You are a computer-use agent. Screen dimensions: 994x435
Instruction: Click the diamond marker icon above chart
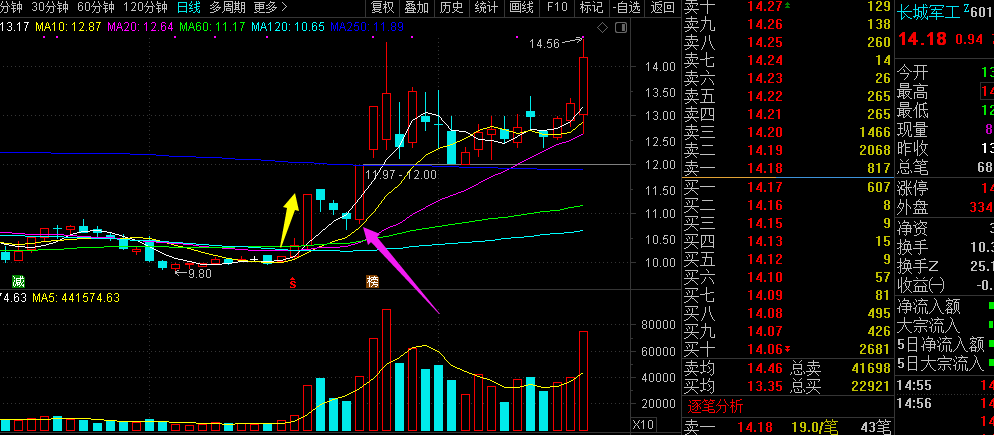coord(603,27)
